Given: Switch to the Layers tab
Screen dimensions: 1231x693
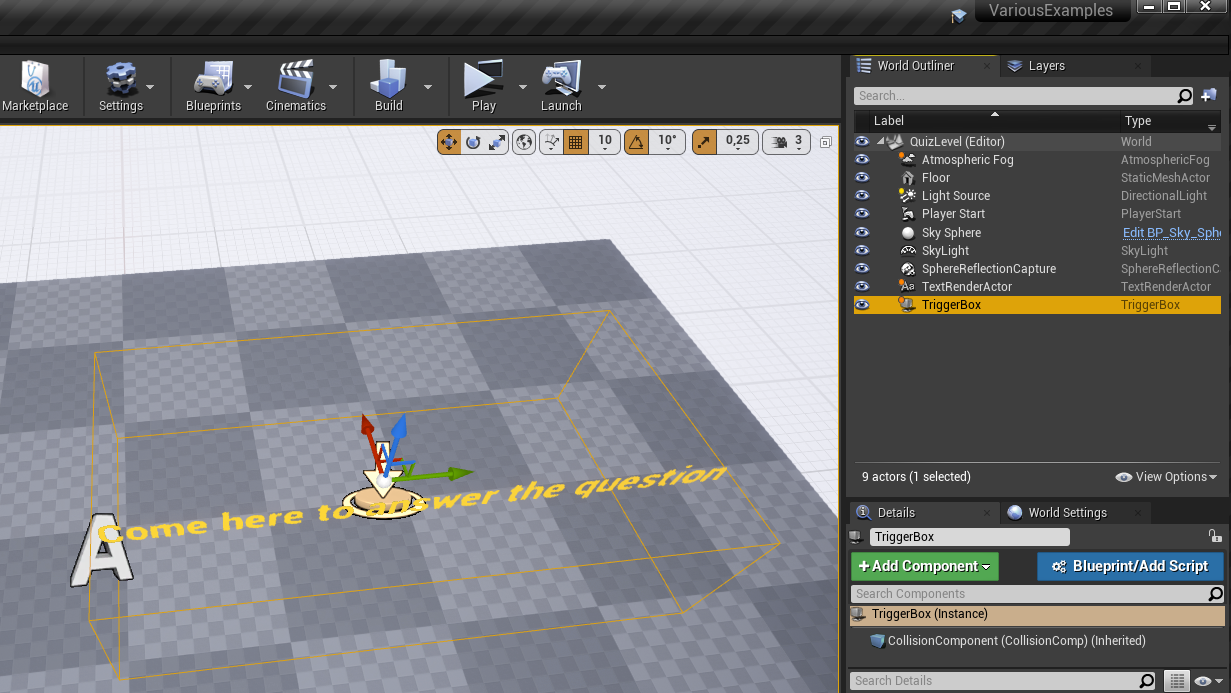Looking at the screenshot, I should tap(1046, 66).
